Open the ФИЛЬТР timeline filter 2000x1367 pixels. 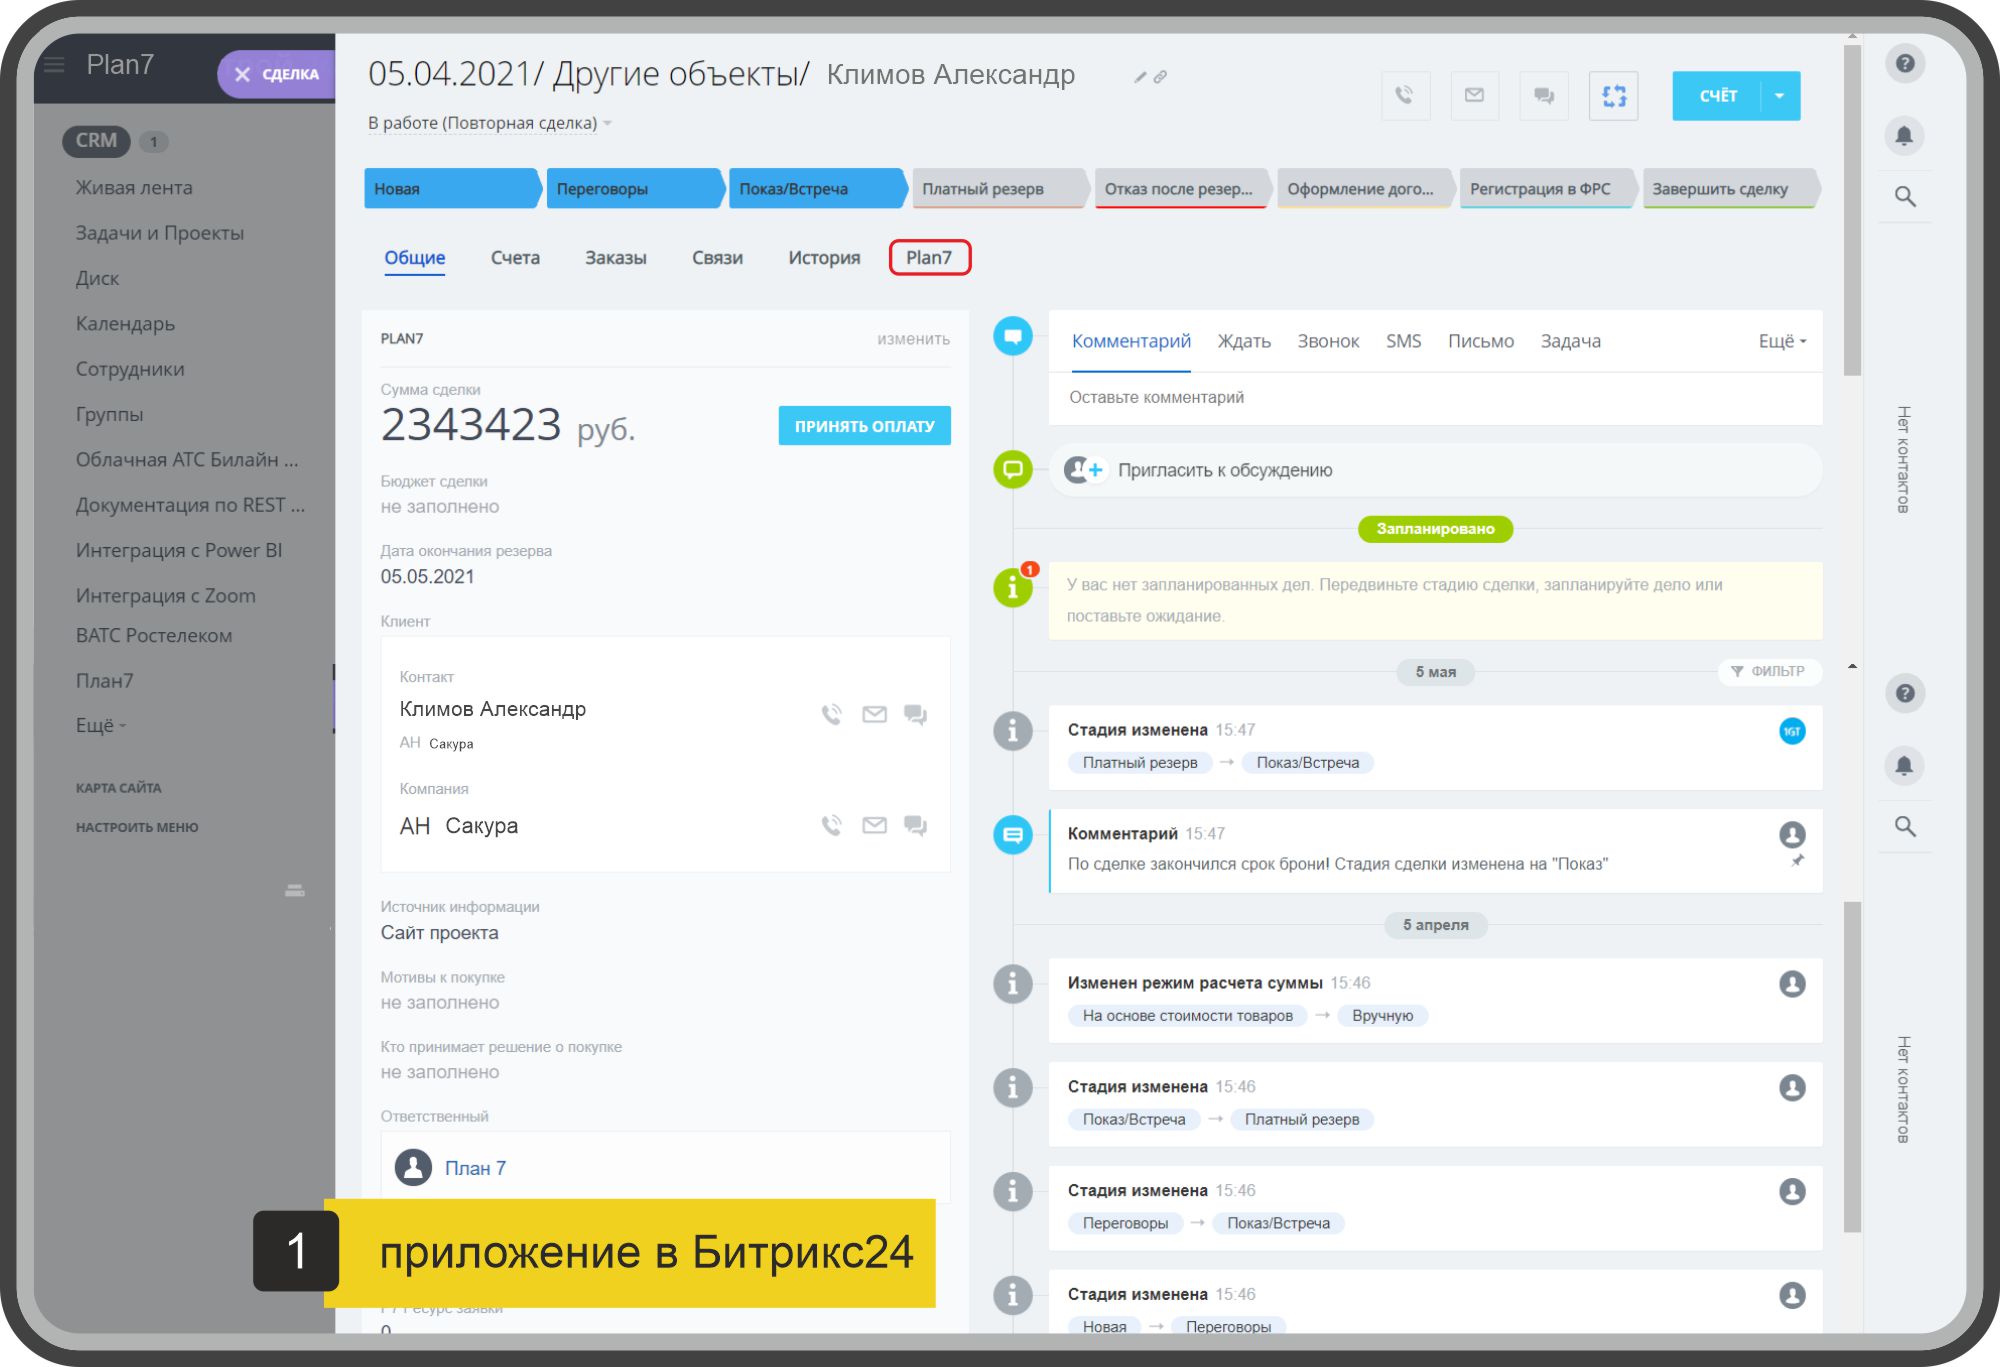[1768, 671]
